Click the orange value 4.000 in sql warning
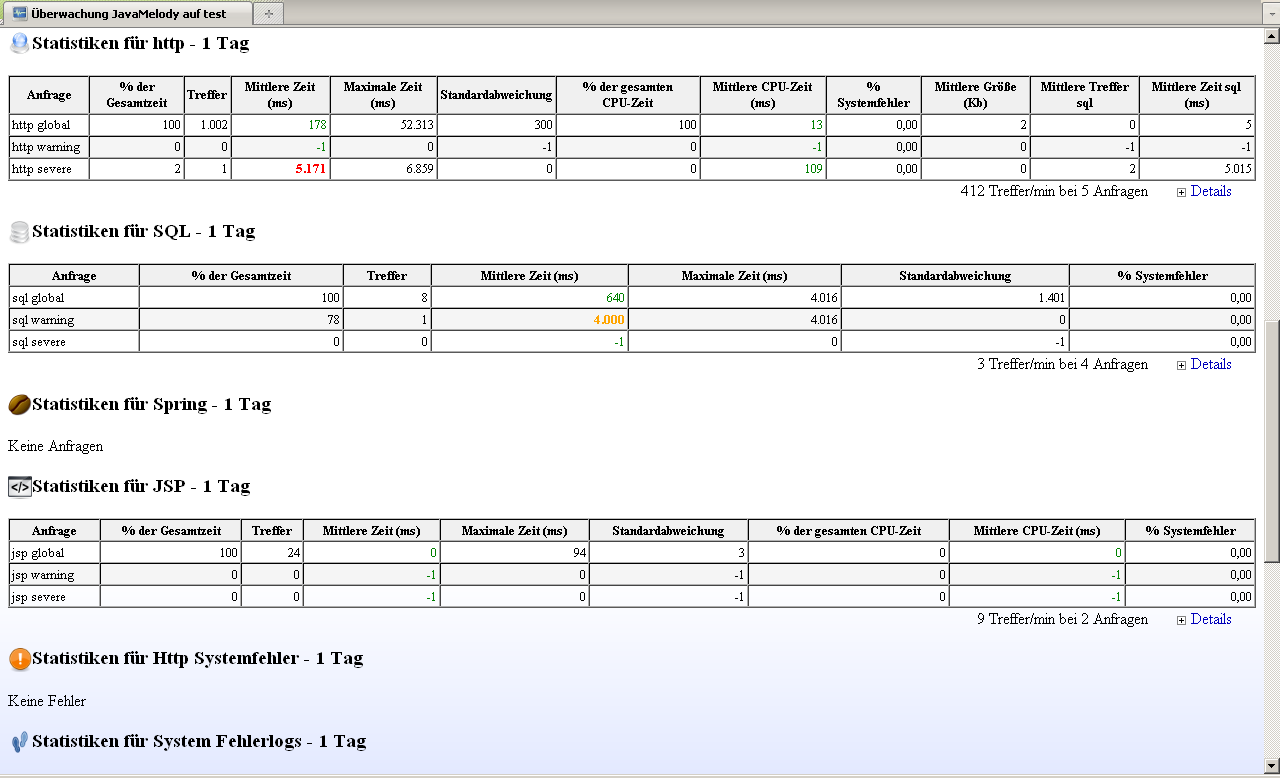The width and height of the screenshot is (1280, 778). tap(609, 320)
